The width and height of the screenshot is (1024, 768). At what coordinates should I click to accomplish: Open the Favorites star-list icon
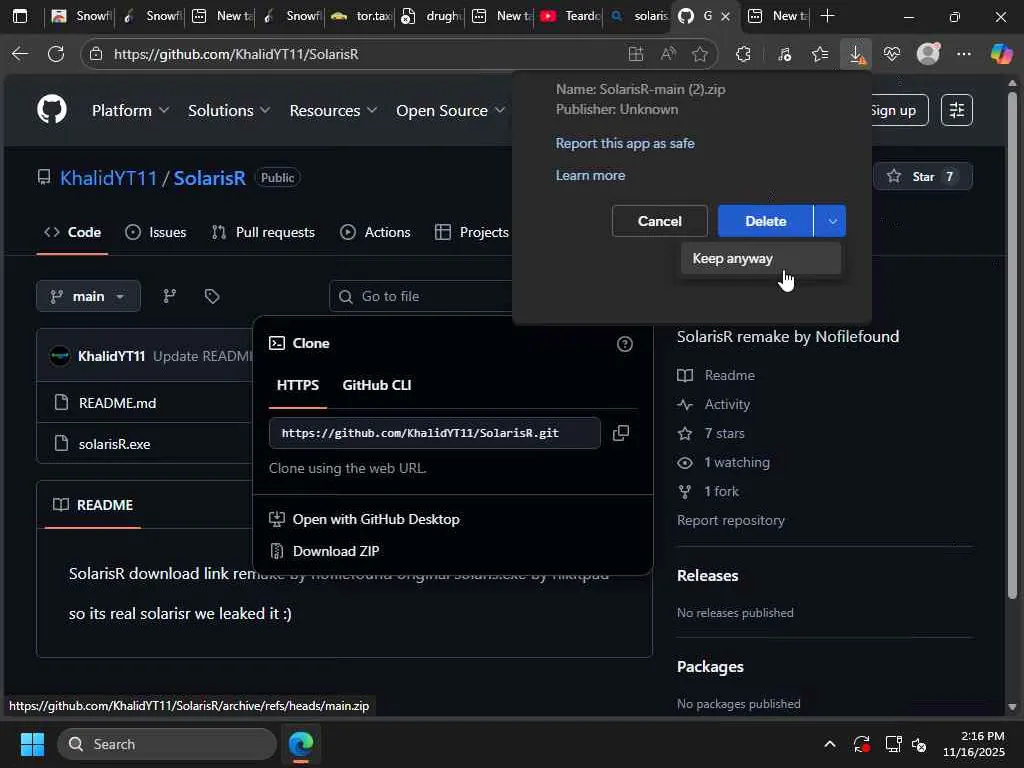pos(820,54)
